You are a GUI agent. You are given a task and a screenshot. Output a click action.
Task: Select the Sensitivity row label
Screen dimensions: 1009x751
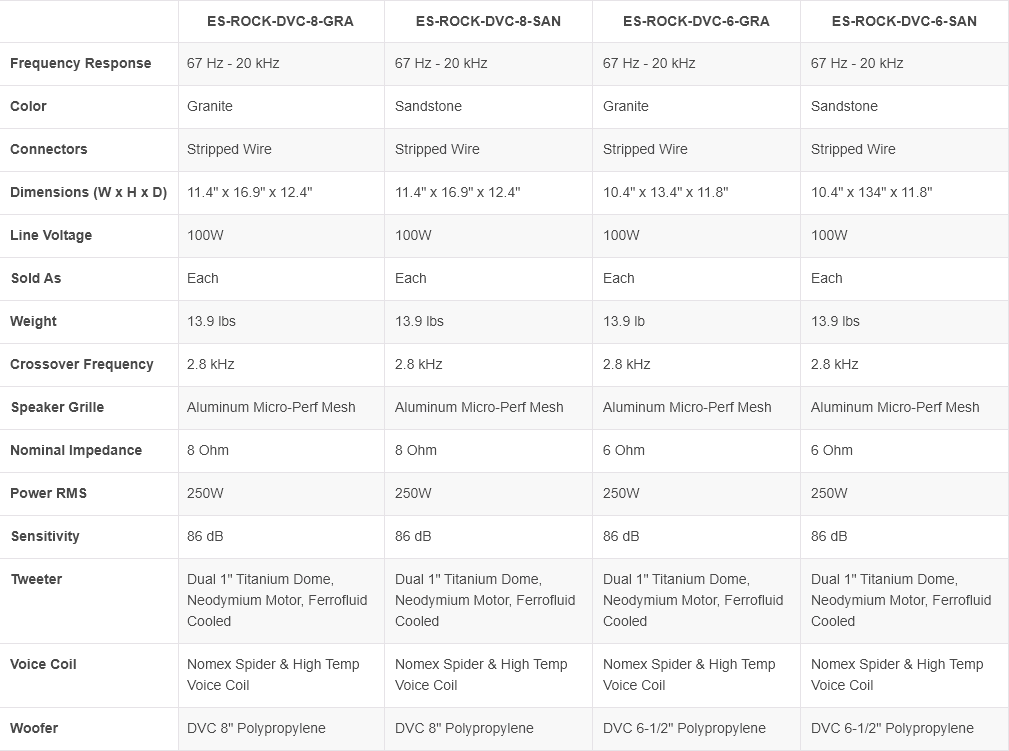[45, 536]
